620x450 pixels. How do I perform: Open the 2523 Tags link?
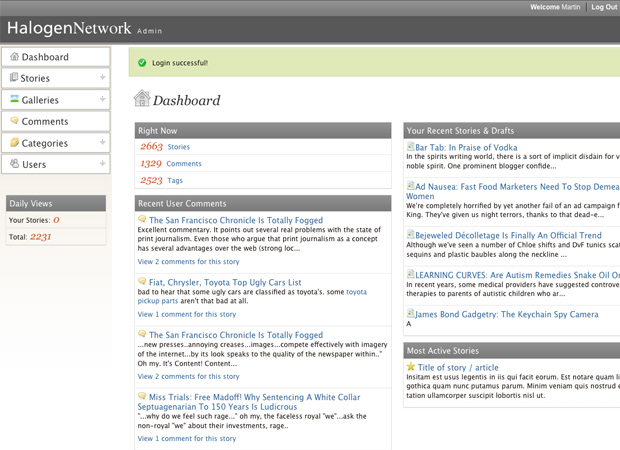(175, 180)
